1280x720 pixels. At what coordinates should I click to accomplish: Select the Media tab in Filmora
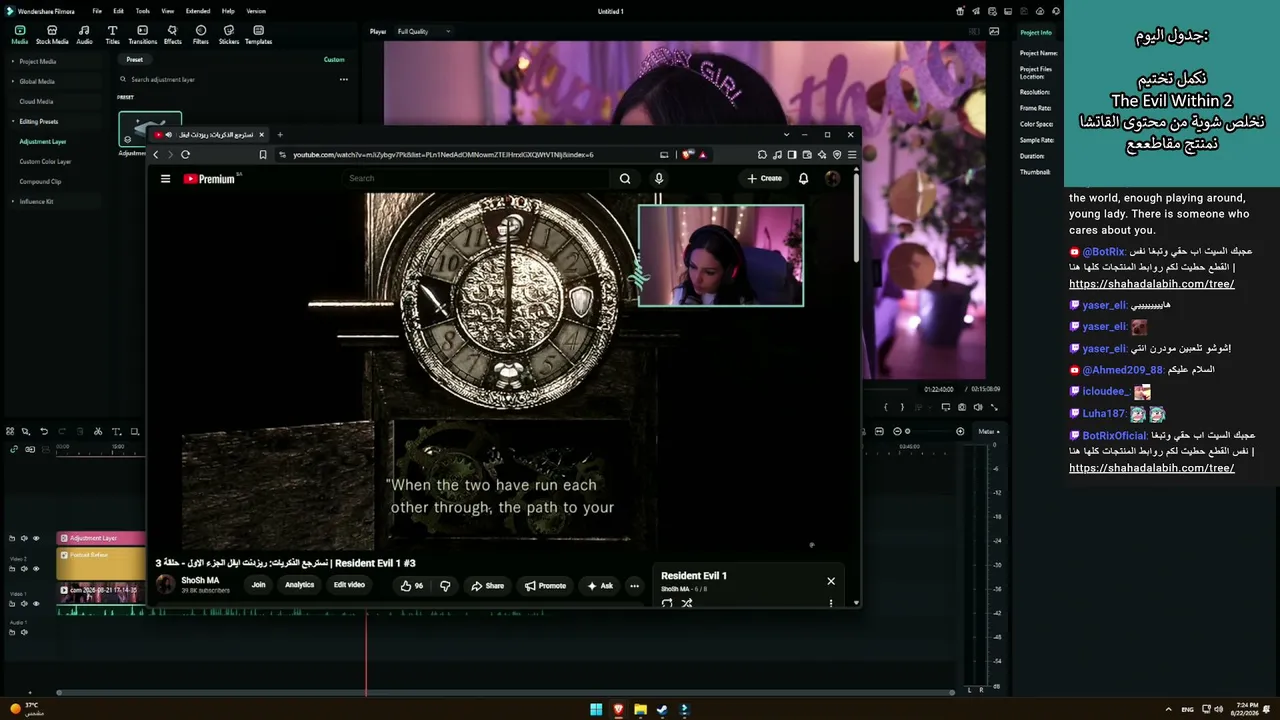click(x=20, y=35)
